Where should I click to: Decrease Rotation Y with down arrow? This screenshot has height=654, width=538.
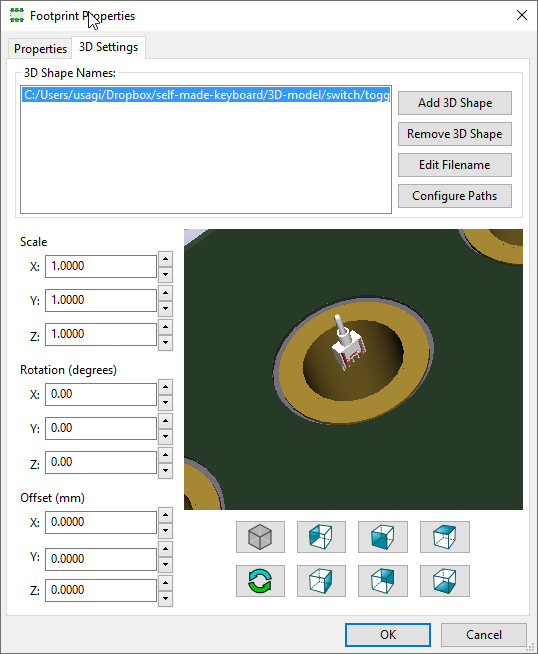166,436
